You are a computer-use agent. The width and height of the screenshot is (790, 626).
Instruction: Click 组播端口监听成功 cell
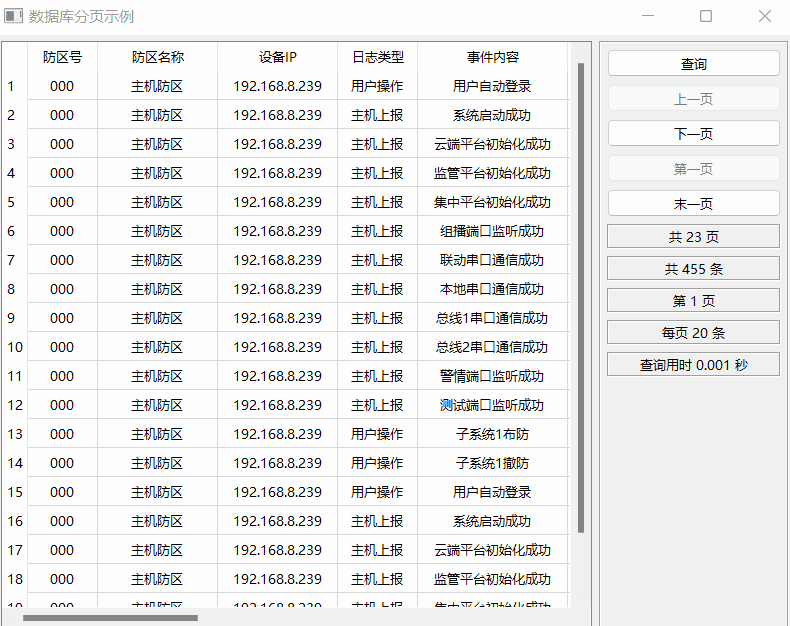coord(492,231)
